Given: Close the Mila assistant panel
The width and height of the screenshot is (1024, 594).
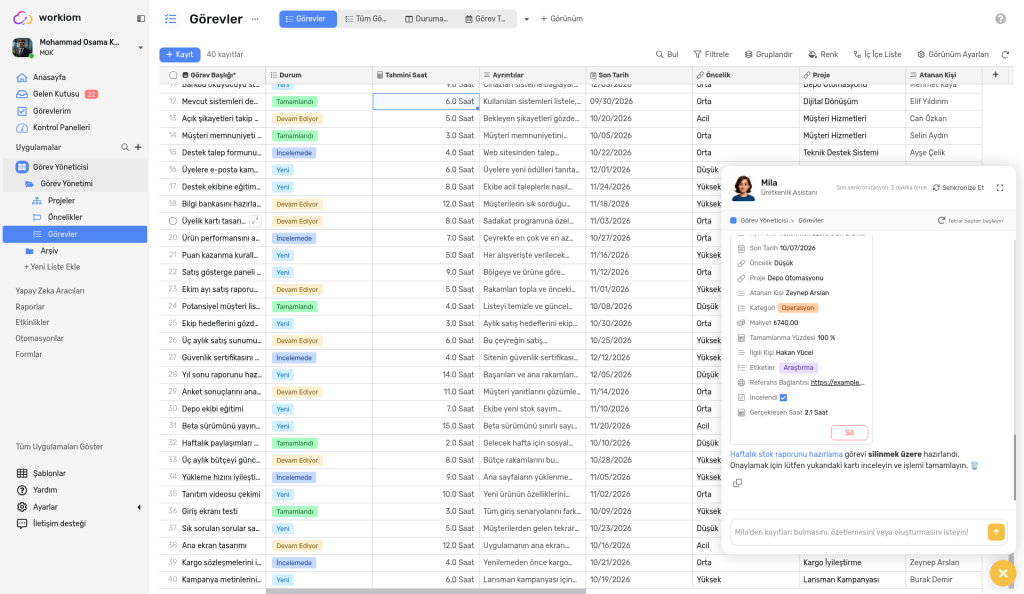Looking at the screenshot, I should 1002,574.
